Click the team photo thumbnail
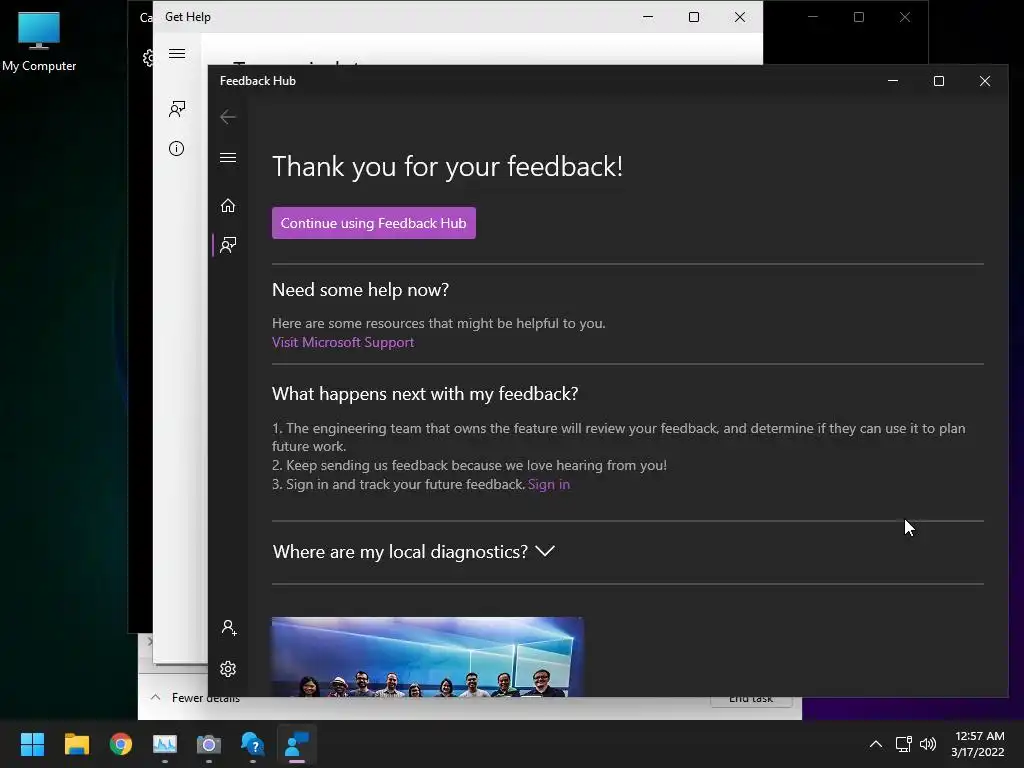1024x768 pixels. [x=427, y=656]
